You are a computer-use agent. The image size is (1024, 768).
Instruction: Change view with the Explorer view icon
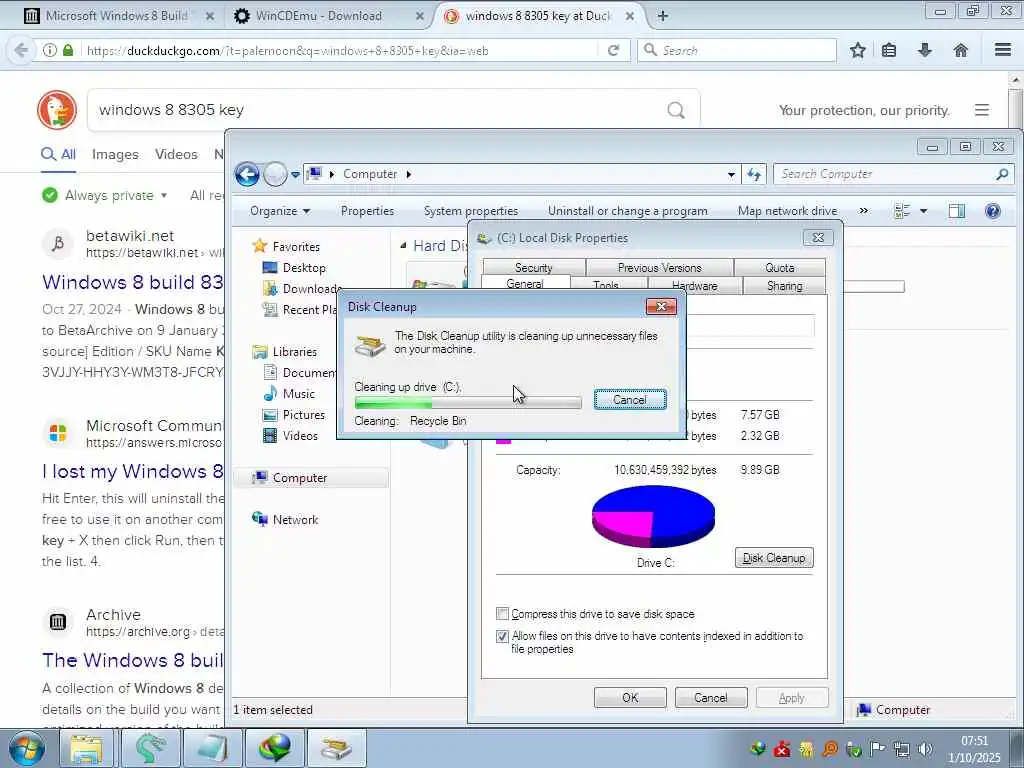point(903,211)
